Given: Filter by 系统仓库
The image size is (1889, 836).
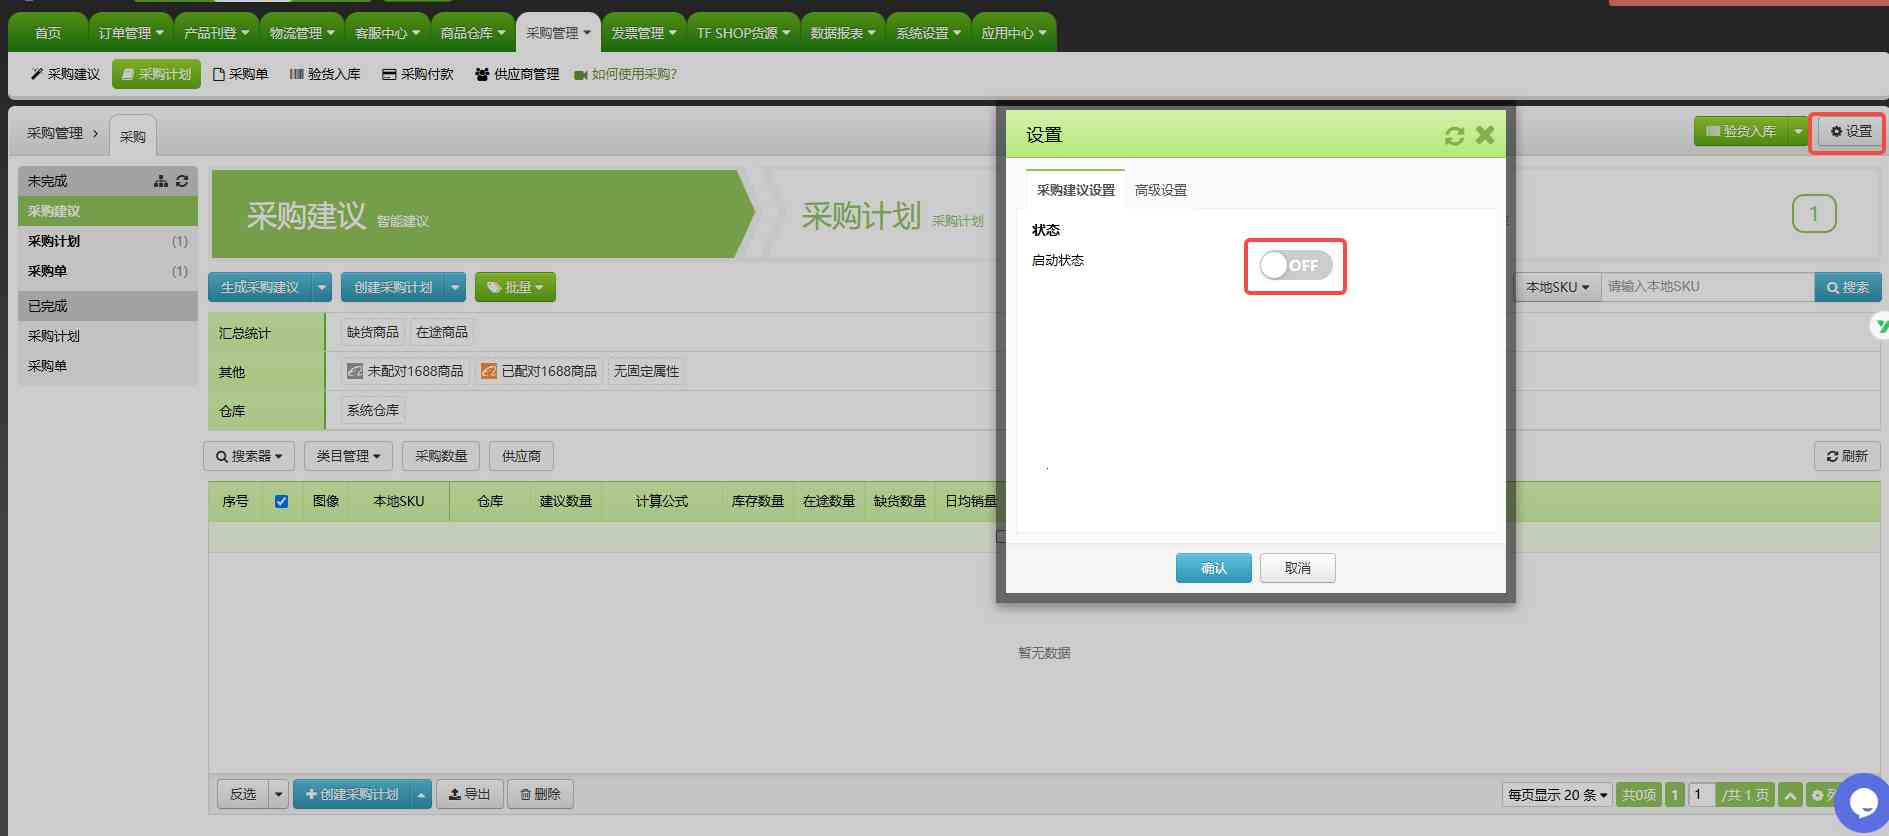Looking at the screenshot, I should click(373, 410).
